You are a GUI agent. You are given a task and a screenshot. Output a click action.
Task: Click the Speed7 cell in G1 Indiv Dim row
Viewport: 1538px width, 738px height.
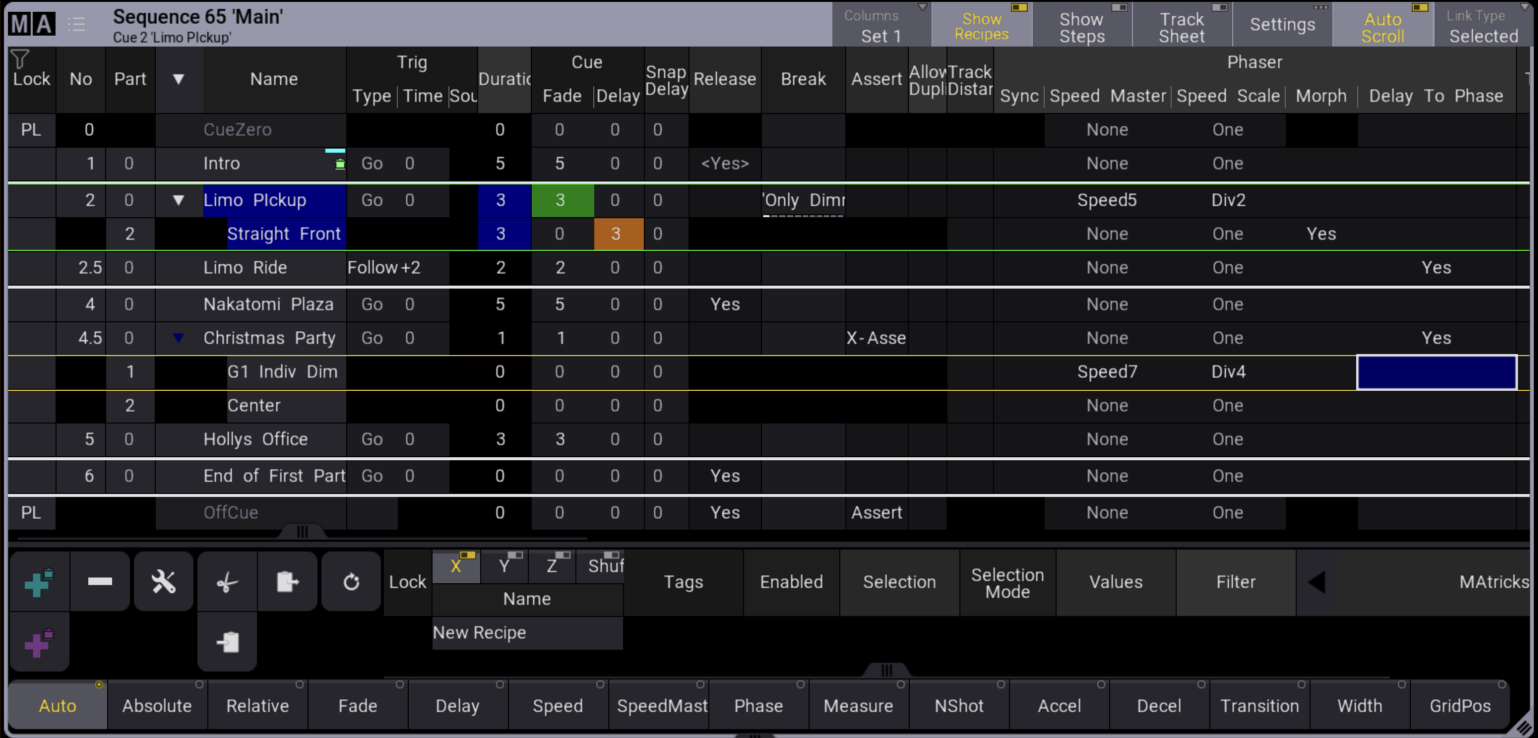click(1107, 372)
